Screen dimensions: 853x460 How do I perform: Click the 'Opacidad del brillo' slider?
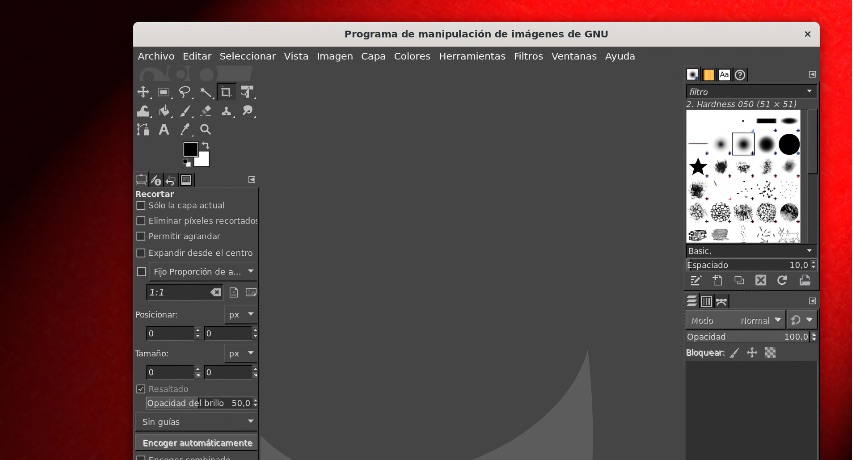(x=199, y=403)
